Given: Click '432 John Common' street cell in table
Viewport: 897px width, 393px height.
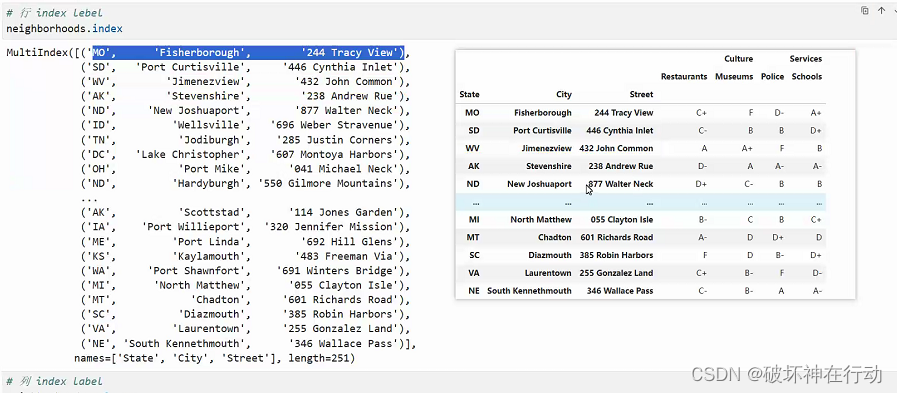Looking at the screenshot, I should click(616, 148).
